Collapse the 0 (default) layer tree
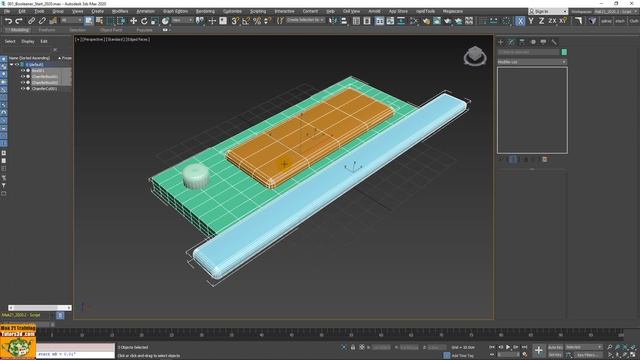This screenshot has height=360, width=640. click(x=11, y=64)
